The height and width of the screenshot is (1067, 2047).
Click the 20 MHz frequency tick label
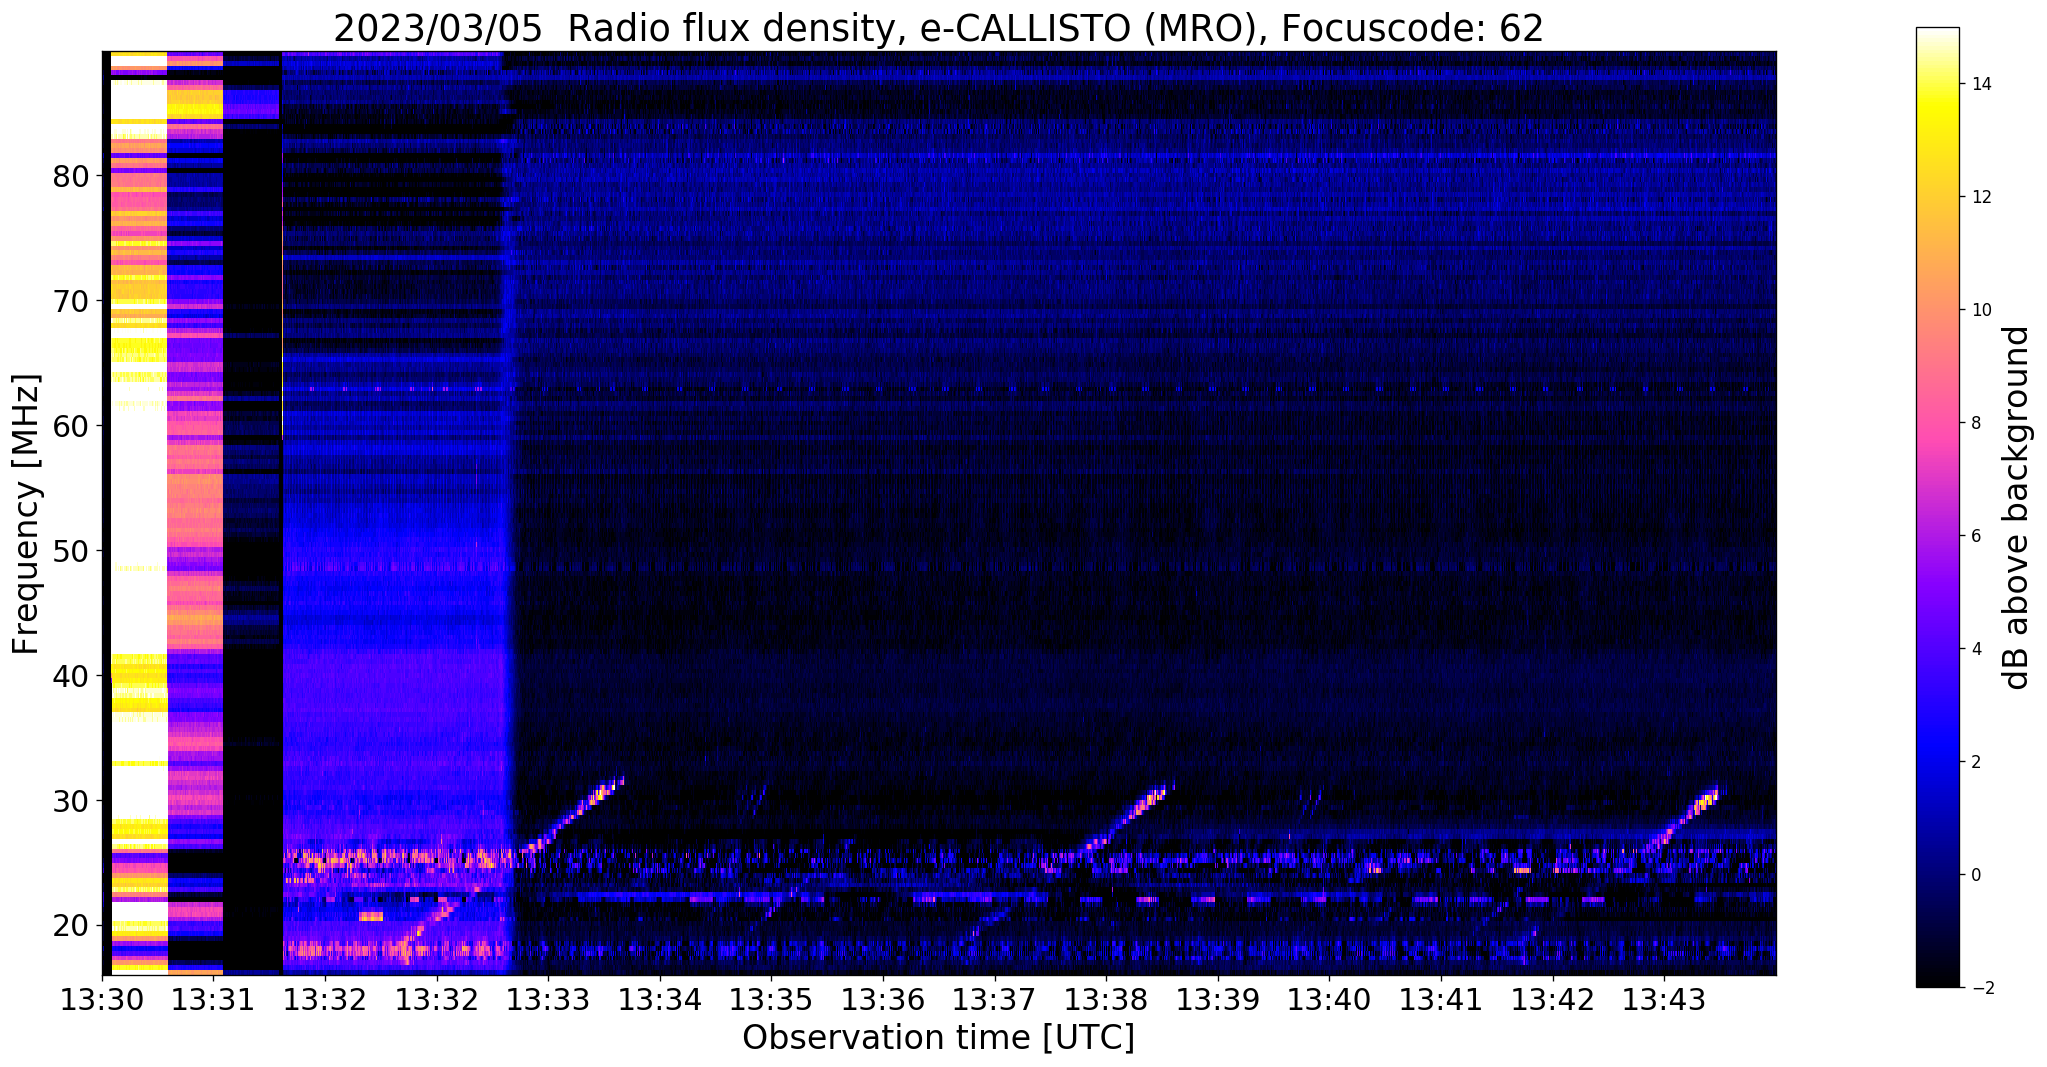[x=71, y=926]
